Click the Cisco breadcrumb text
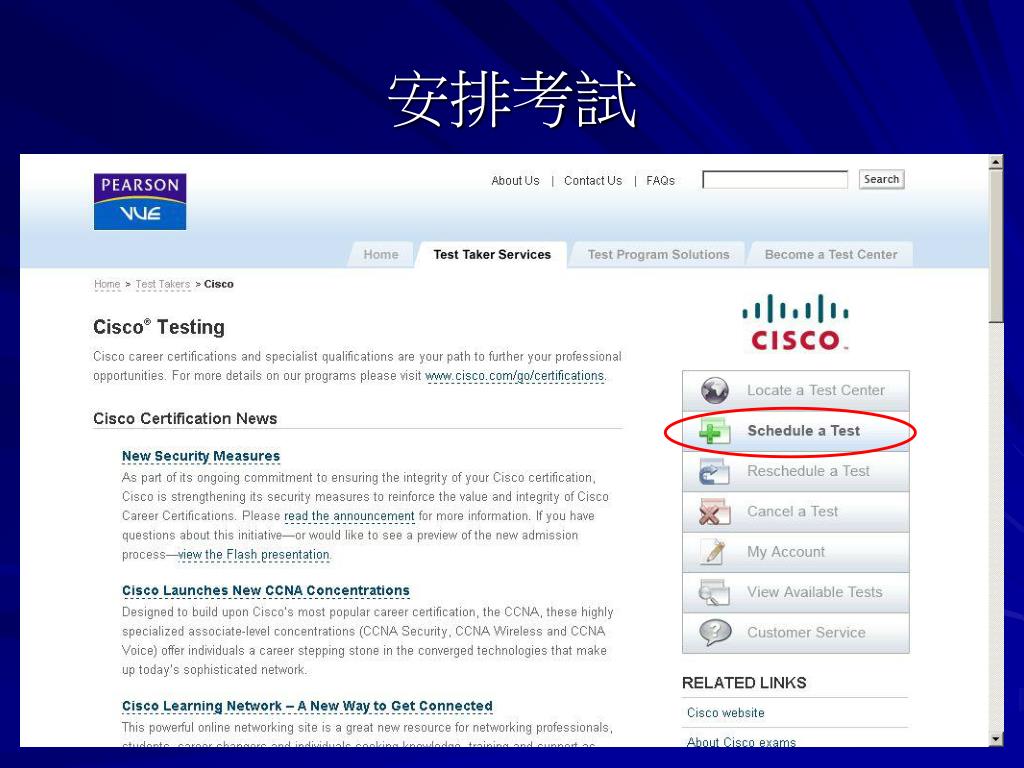Screen dimensions: 1024x768 [219, 284]
